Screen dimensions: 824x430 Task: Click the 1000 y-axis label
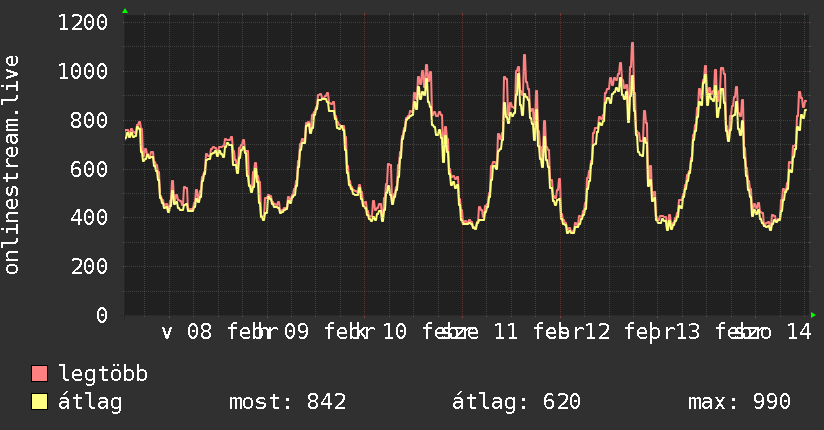(x=83, y=71)
